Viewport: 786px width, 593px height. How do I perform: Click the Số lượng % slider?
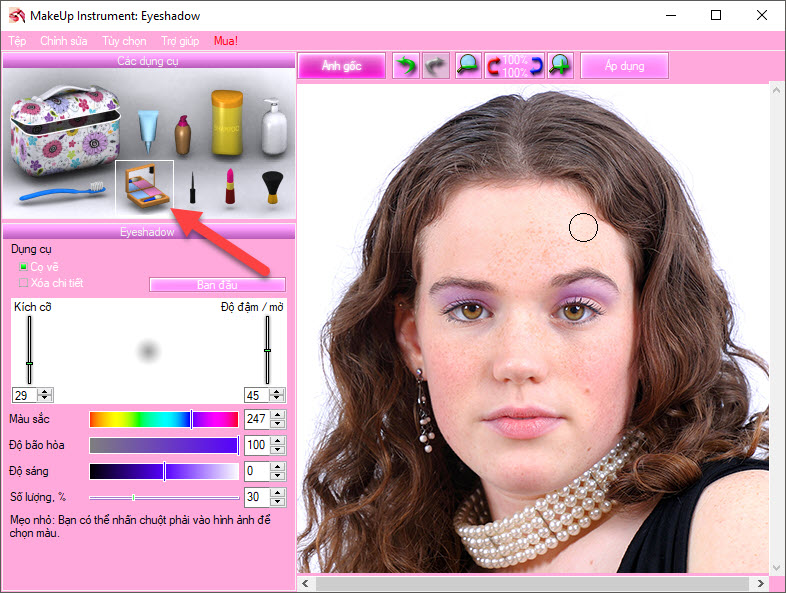(x=164, y=497)
